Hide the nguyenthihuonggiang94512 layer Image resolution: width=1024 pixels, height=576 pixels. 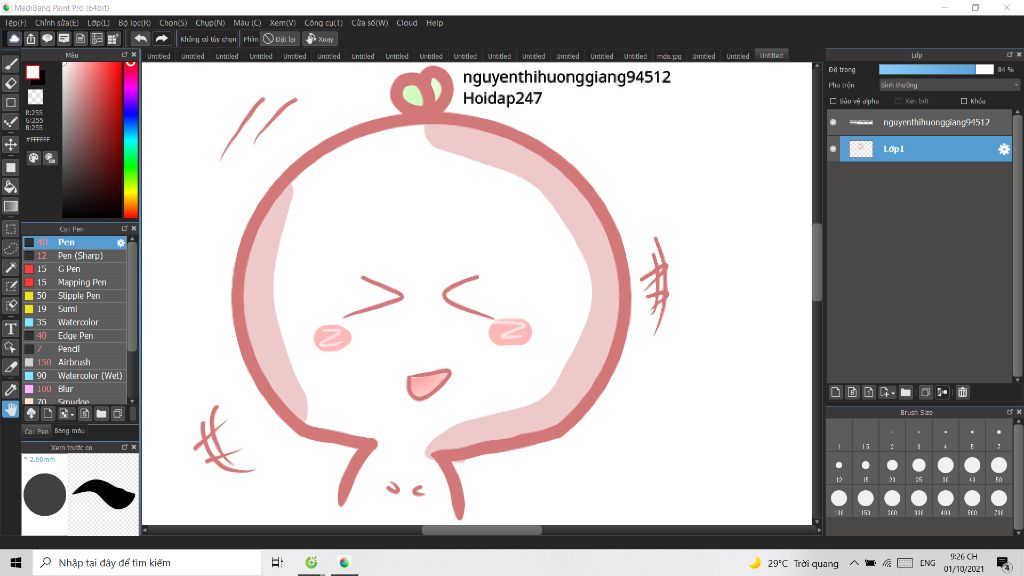(x=833, y=122)
